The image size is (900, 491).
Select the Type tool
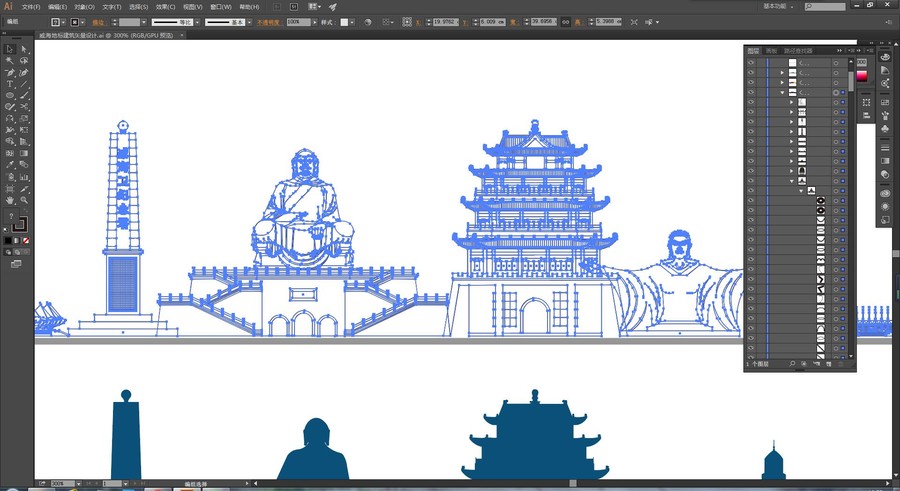point(10,84)
